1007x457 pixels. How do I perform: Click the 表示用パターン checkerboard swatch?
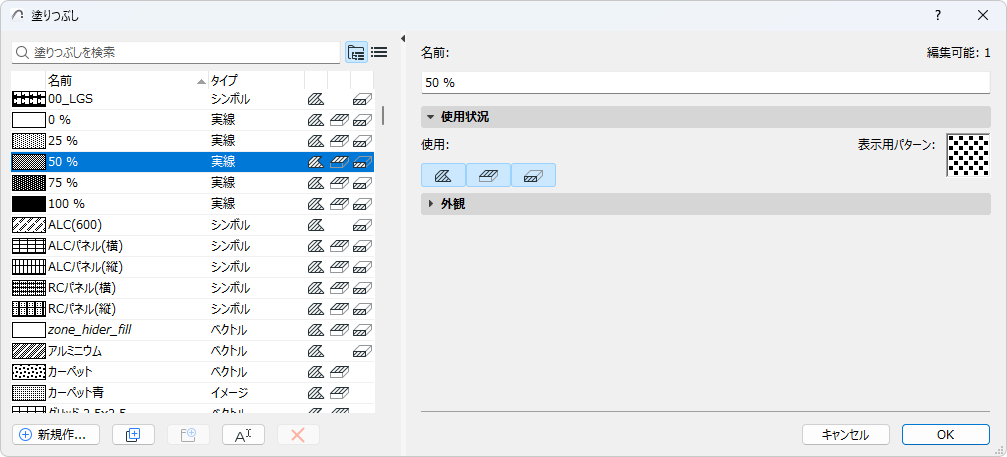pyautogui.click(x=968, y=155)
